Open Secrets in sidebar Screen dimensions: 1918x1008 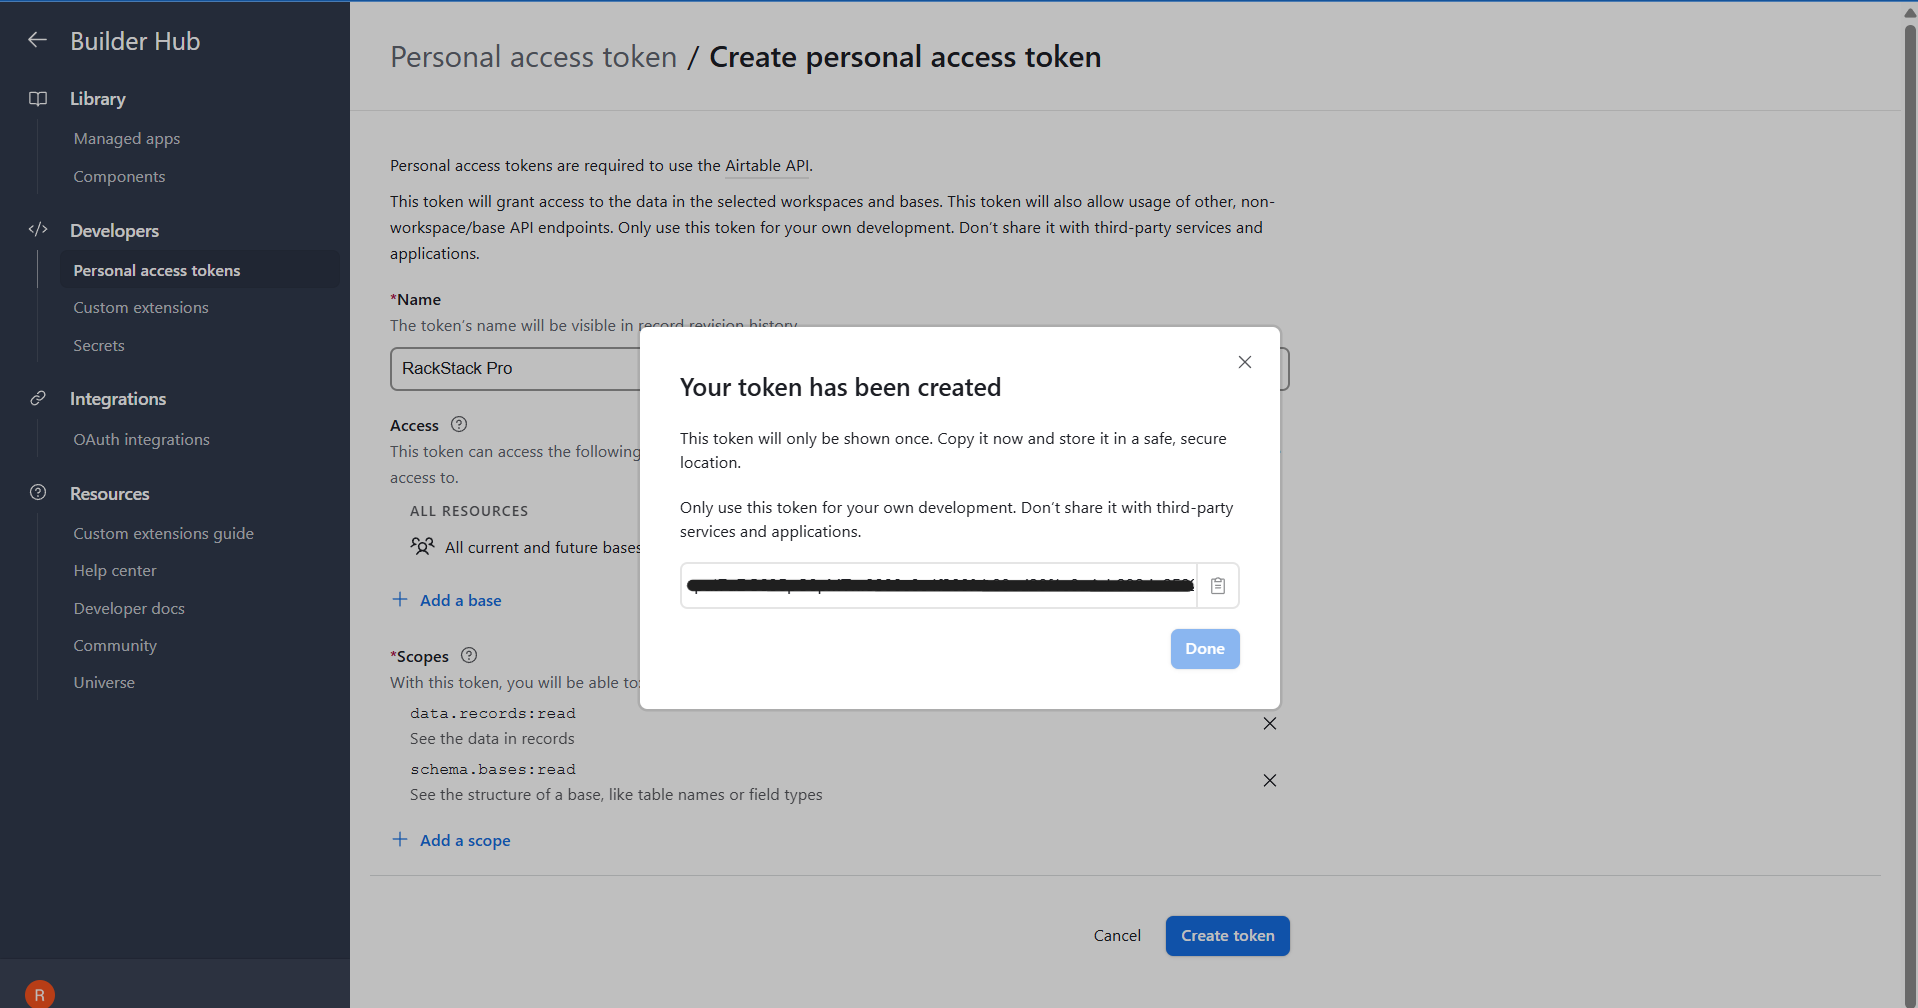(x=99, y=346)
